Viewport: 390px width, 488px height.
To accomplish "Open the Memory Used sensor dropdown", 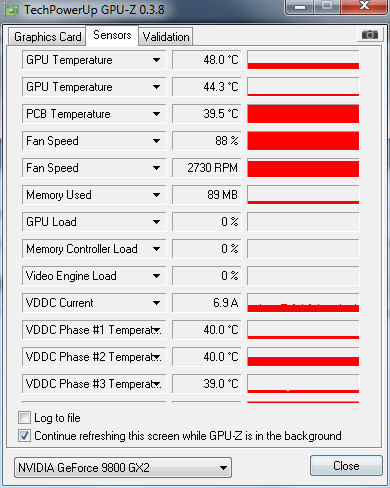I will [x=156, y=195].
